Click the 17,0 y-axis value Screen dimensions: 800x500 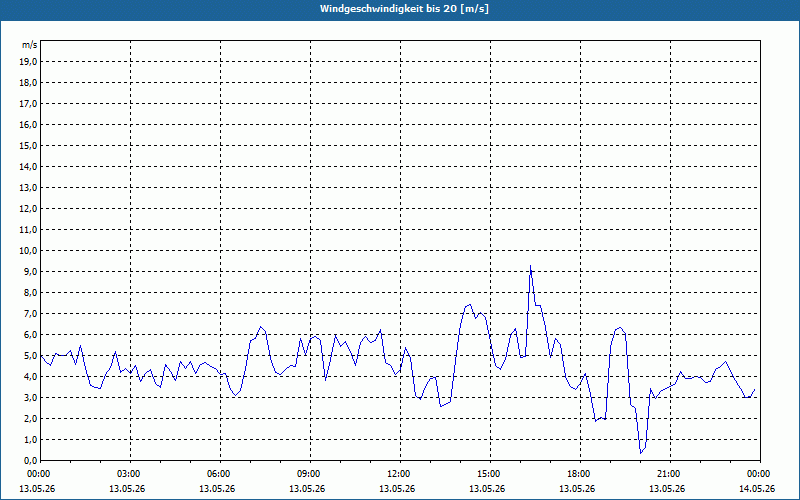(28, 104)
